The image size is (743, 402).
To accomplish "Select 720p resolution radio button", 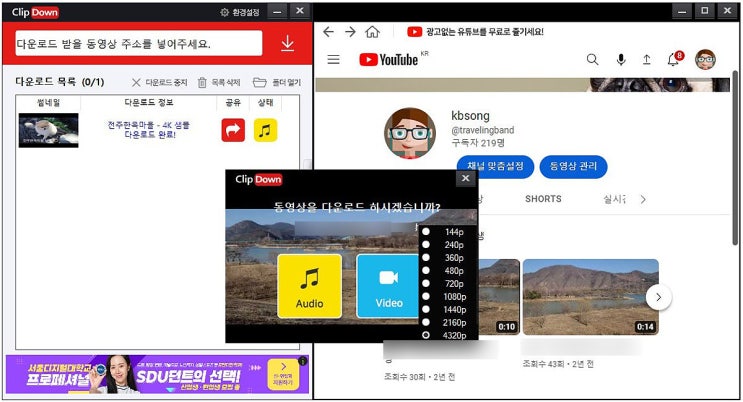I will click(x=426, y=283).
